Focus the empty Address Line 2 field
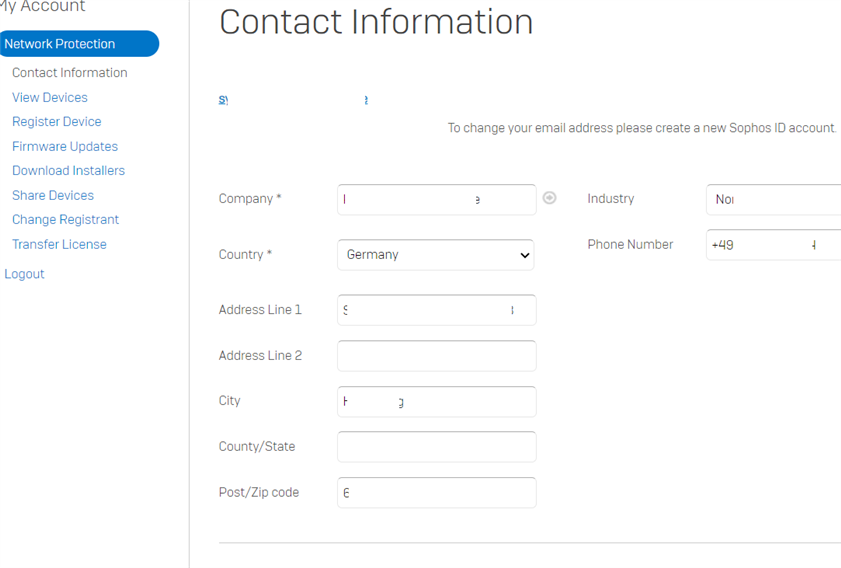 [437, 356]
